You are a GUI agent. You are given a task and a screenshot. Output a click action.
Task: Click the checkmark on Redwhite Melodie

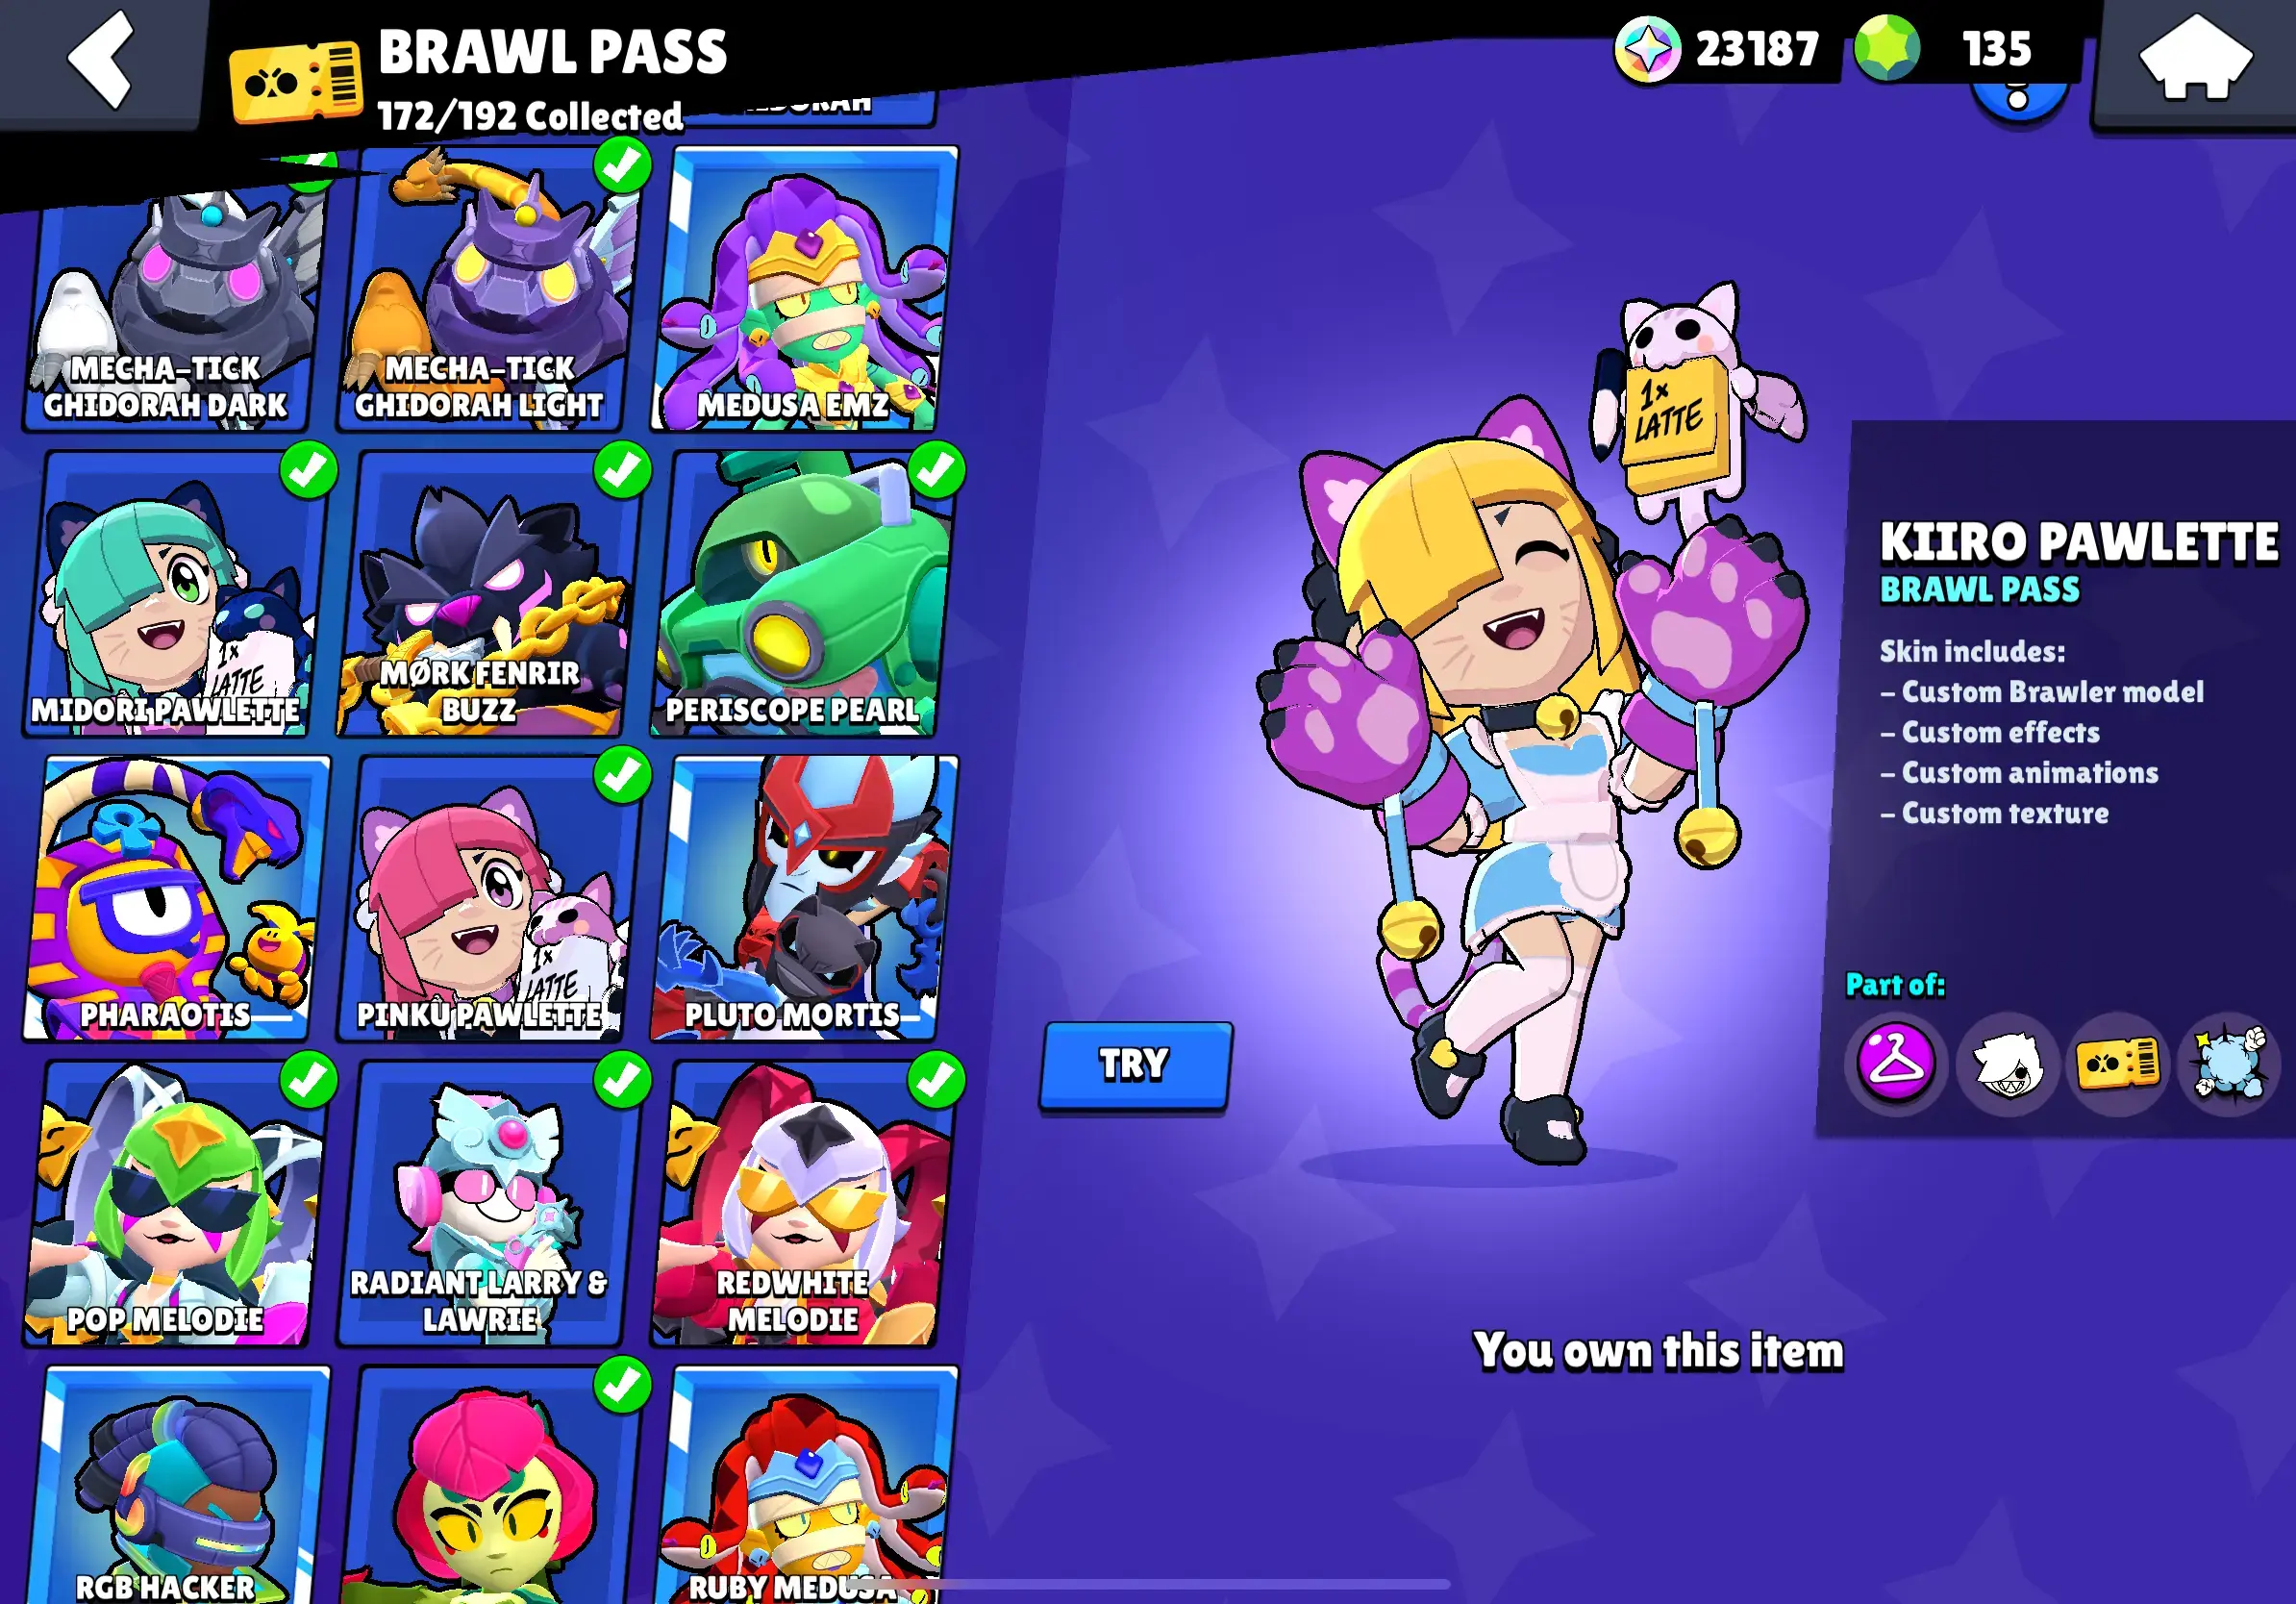coord(937,1080)
